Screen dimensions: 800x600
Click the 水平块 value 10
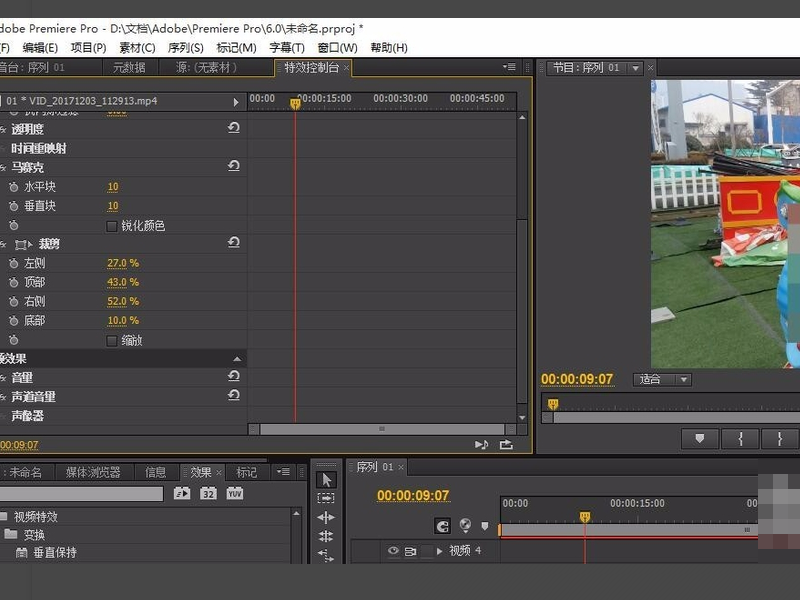coord(113,187)
